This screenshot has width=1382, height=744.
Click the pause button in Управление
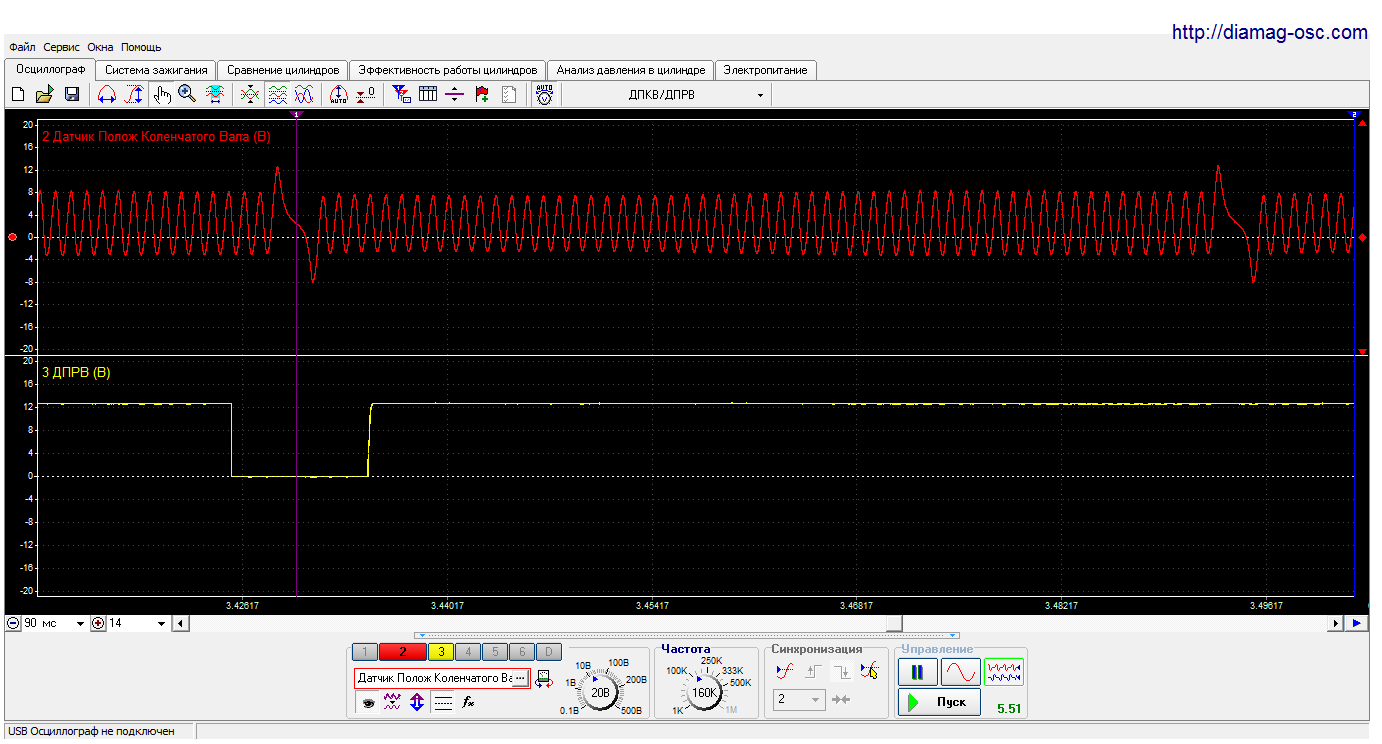917,672
